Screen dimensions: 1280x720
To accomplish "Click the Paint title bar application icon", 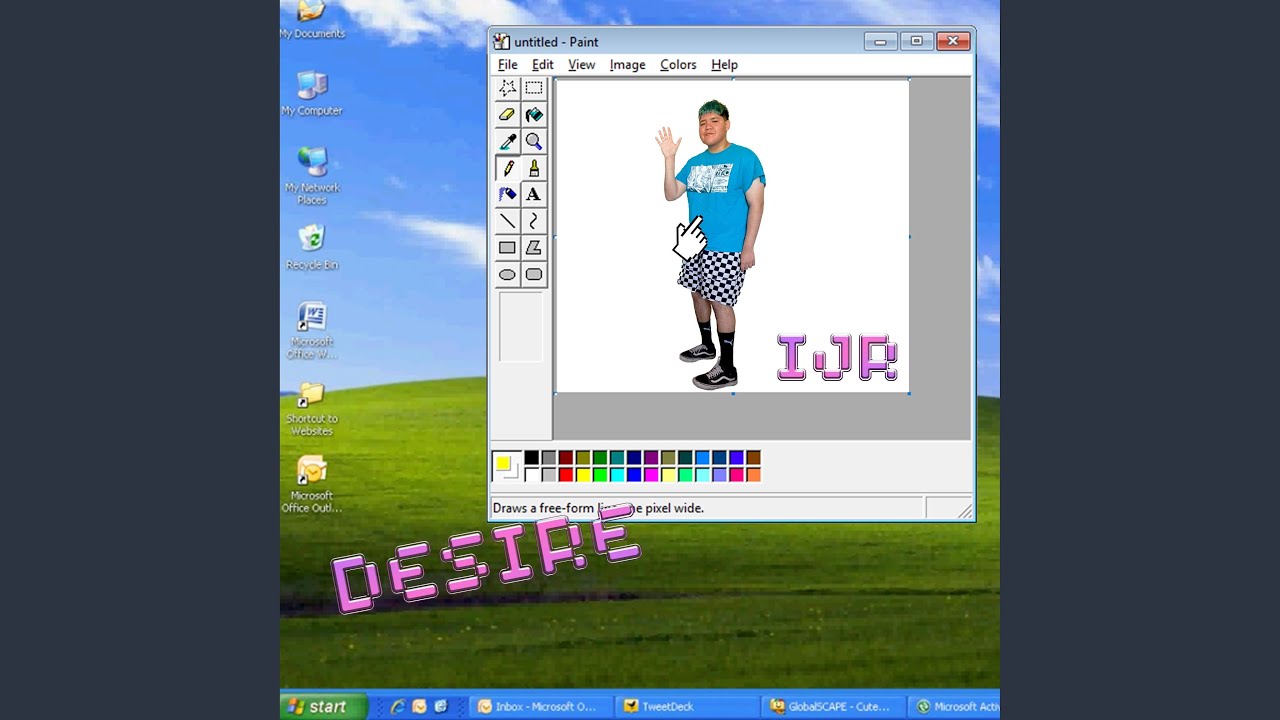I will point(502,42).
